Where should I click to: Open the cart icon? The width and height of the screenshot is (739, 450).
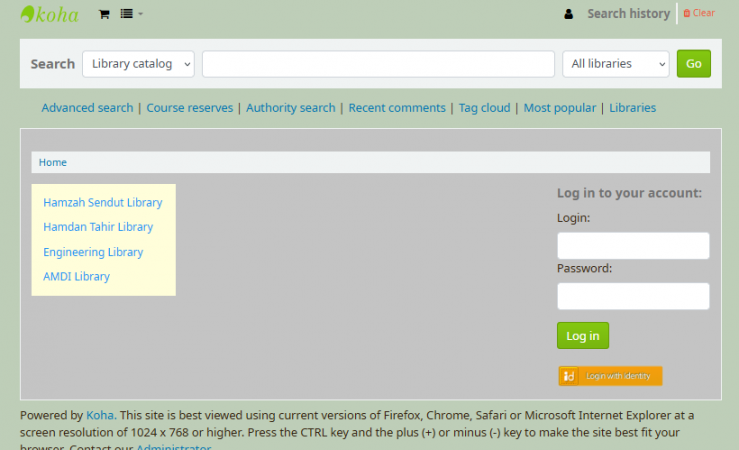(104, 14)
